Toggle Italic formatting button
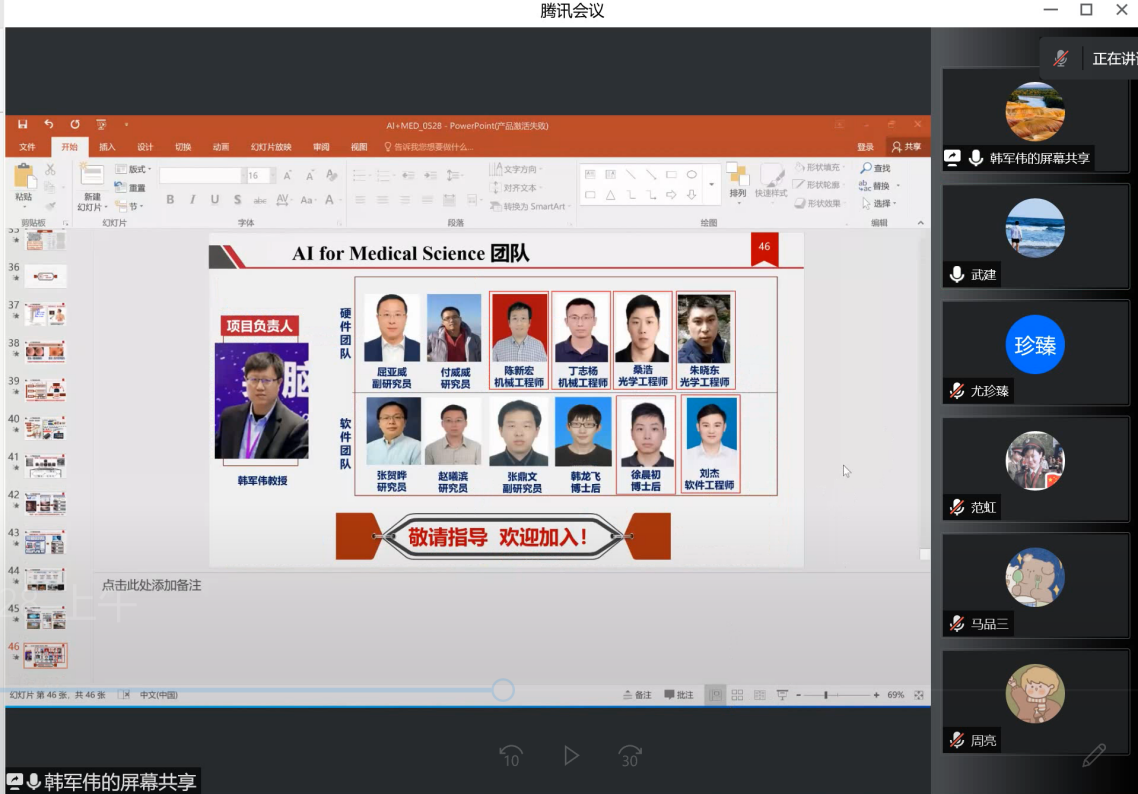This screenshot has width=1138, height=794. tap(191, 200)
